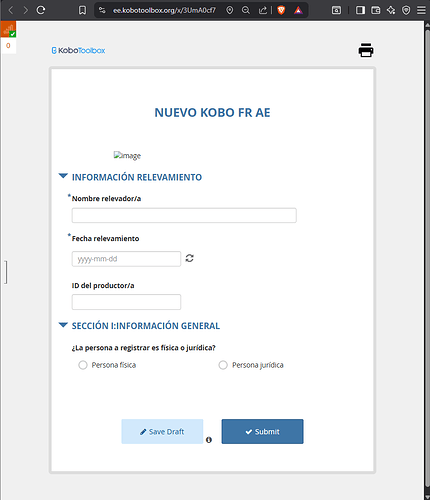
Task: Collapse the INFORMACIÓN RELEVAMIENTO section
Action: click(63, 176)
